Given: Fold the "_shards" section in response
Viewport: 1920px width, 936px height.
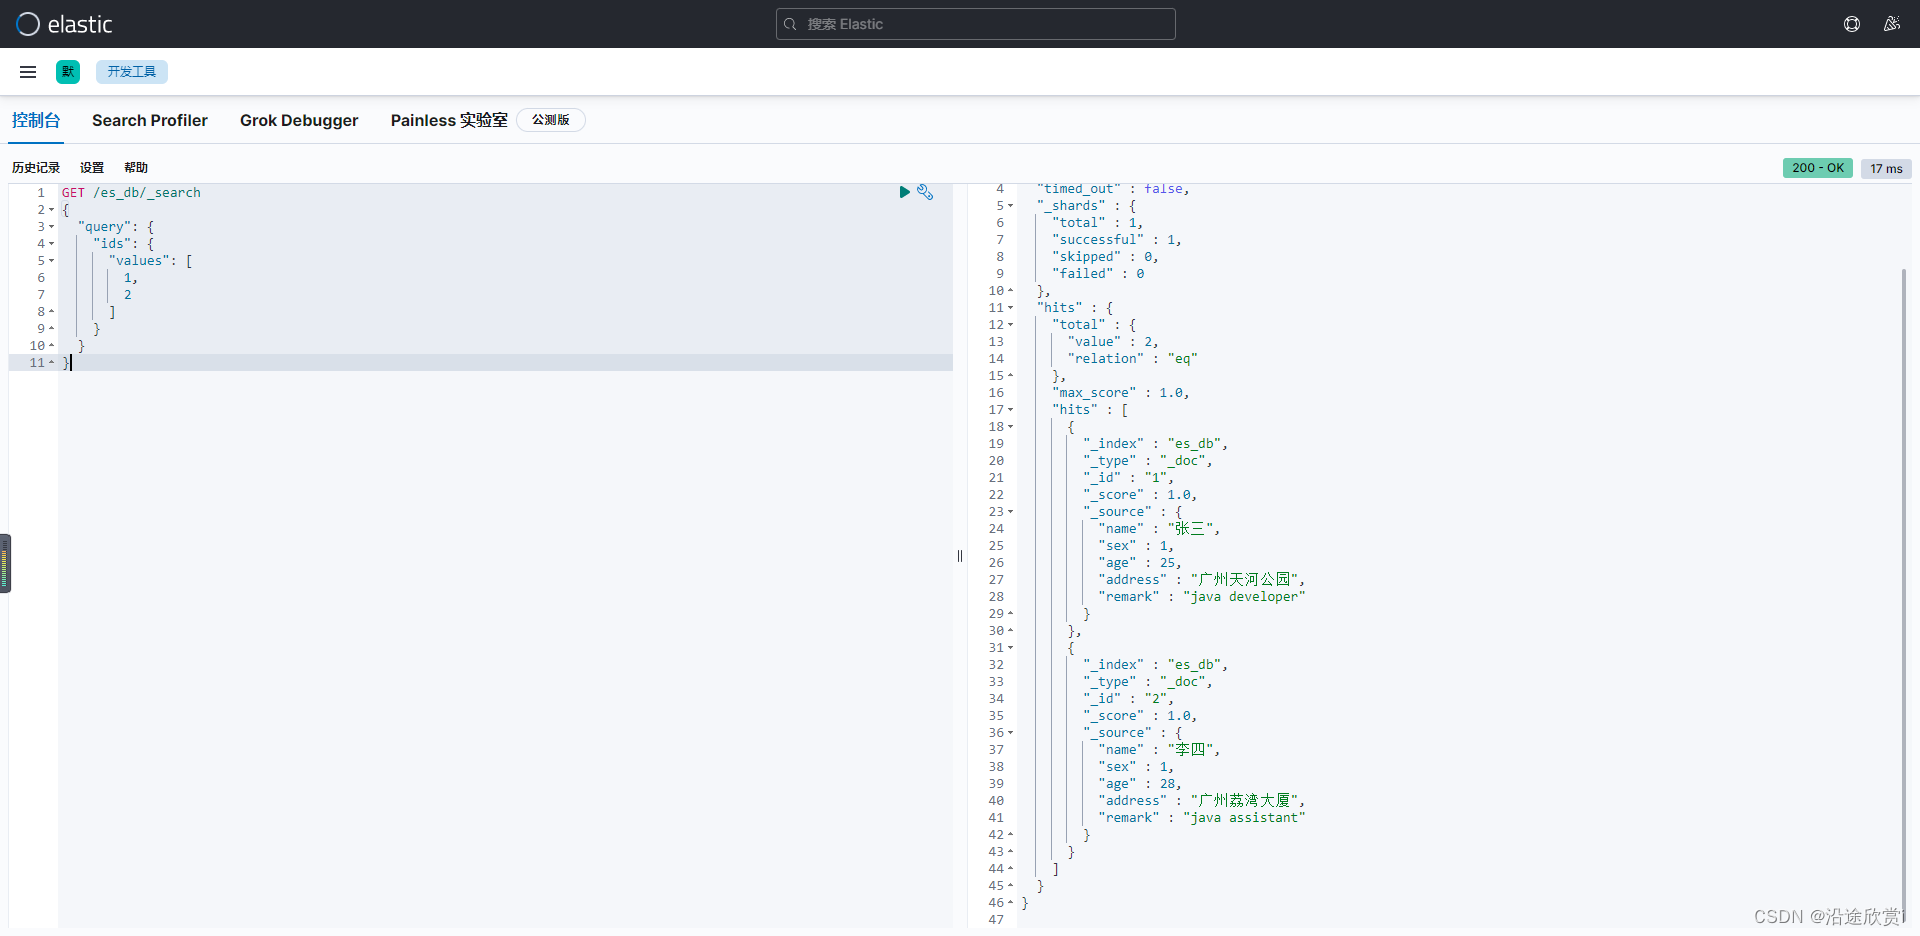Looking at the screenshot, I should click(x=1010, y=206).
